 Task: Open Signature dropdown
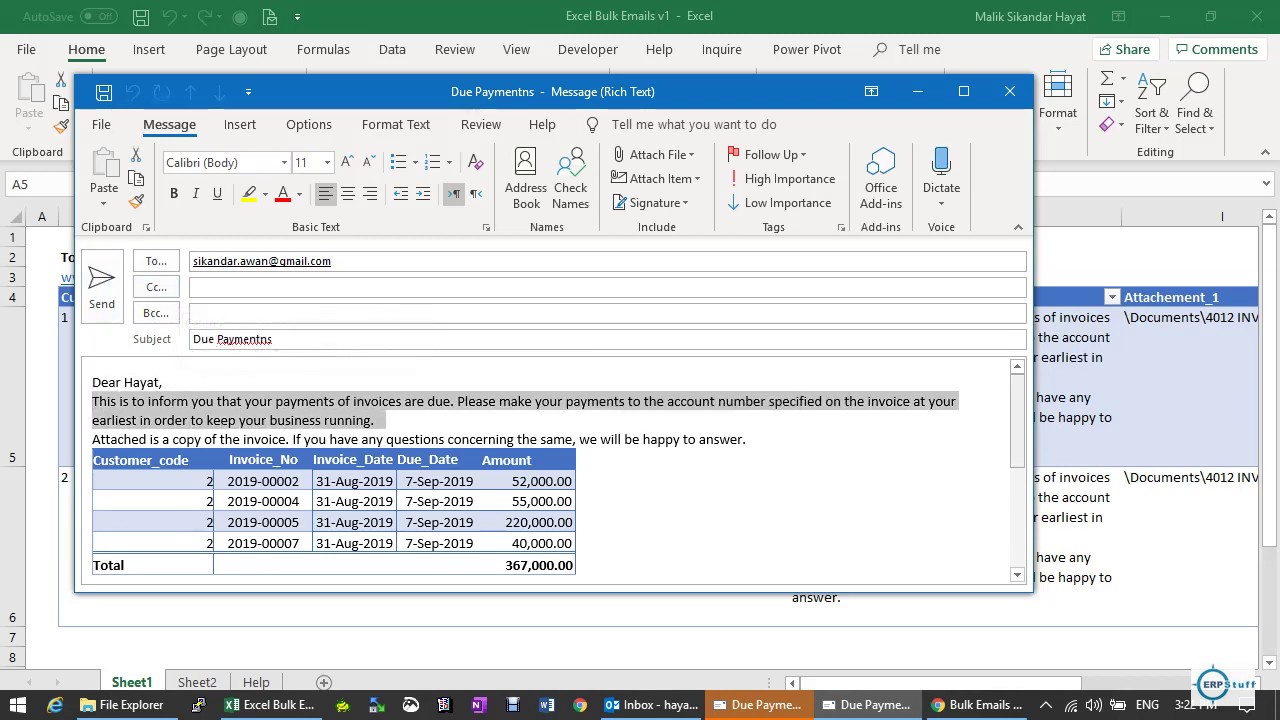pos(651,203)
